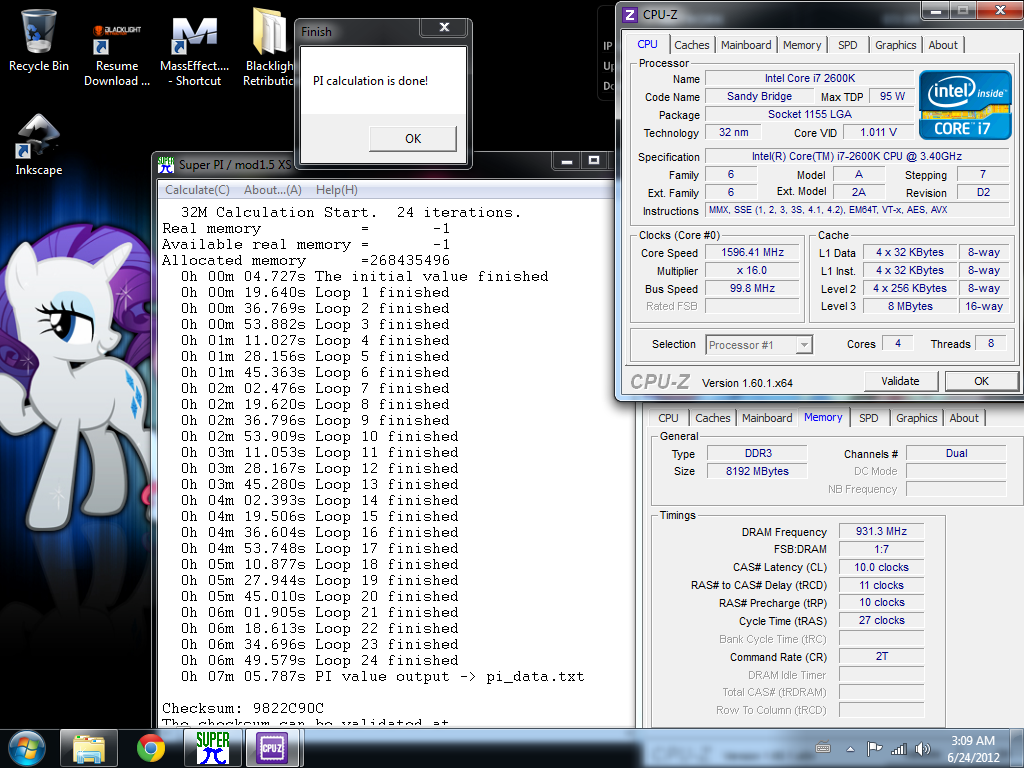Click the Multiplier x 16.0 field
The width and height of the screenshot is (1024, 768).
(752, 270)
